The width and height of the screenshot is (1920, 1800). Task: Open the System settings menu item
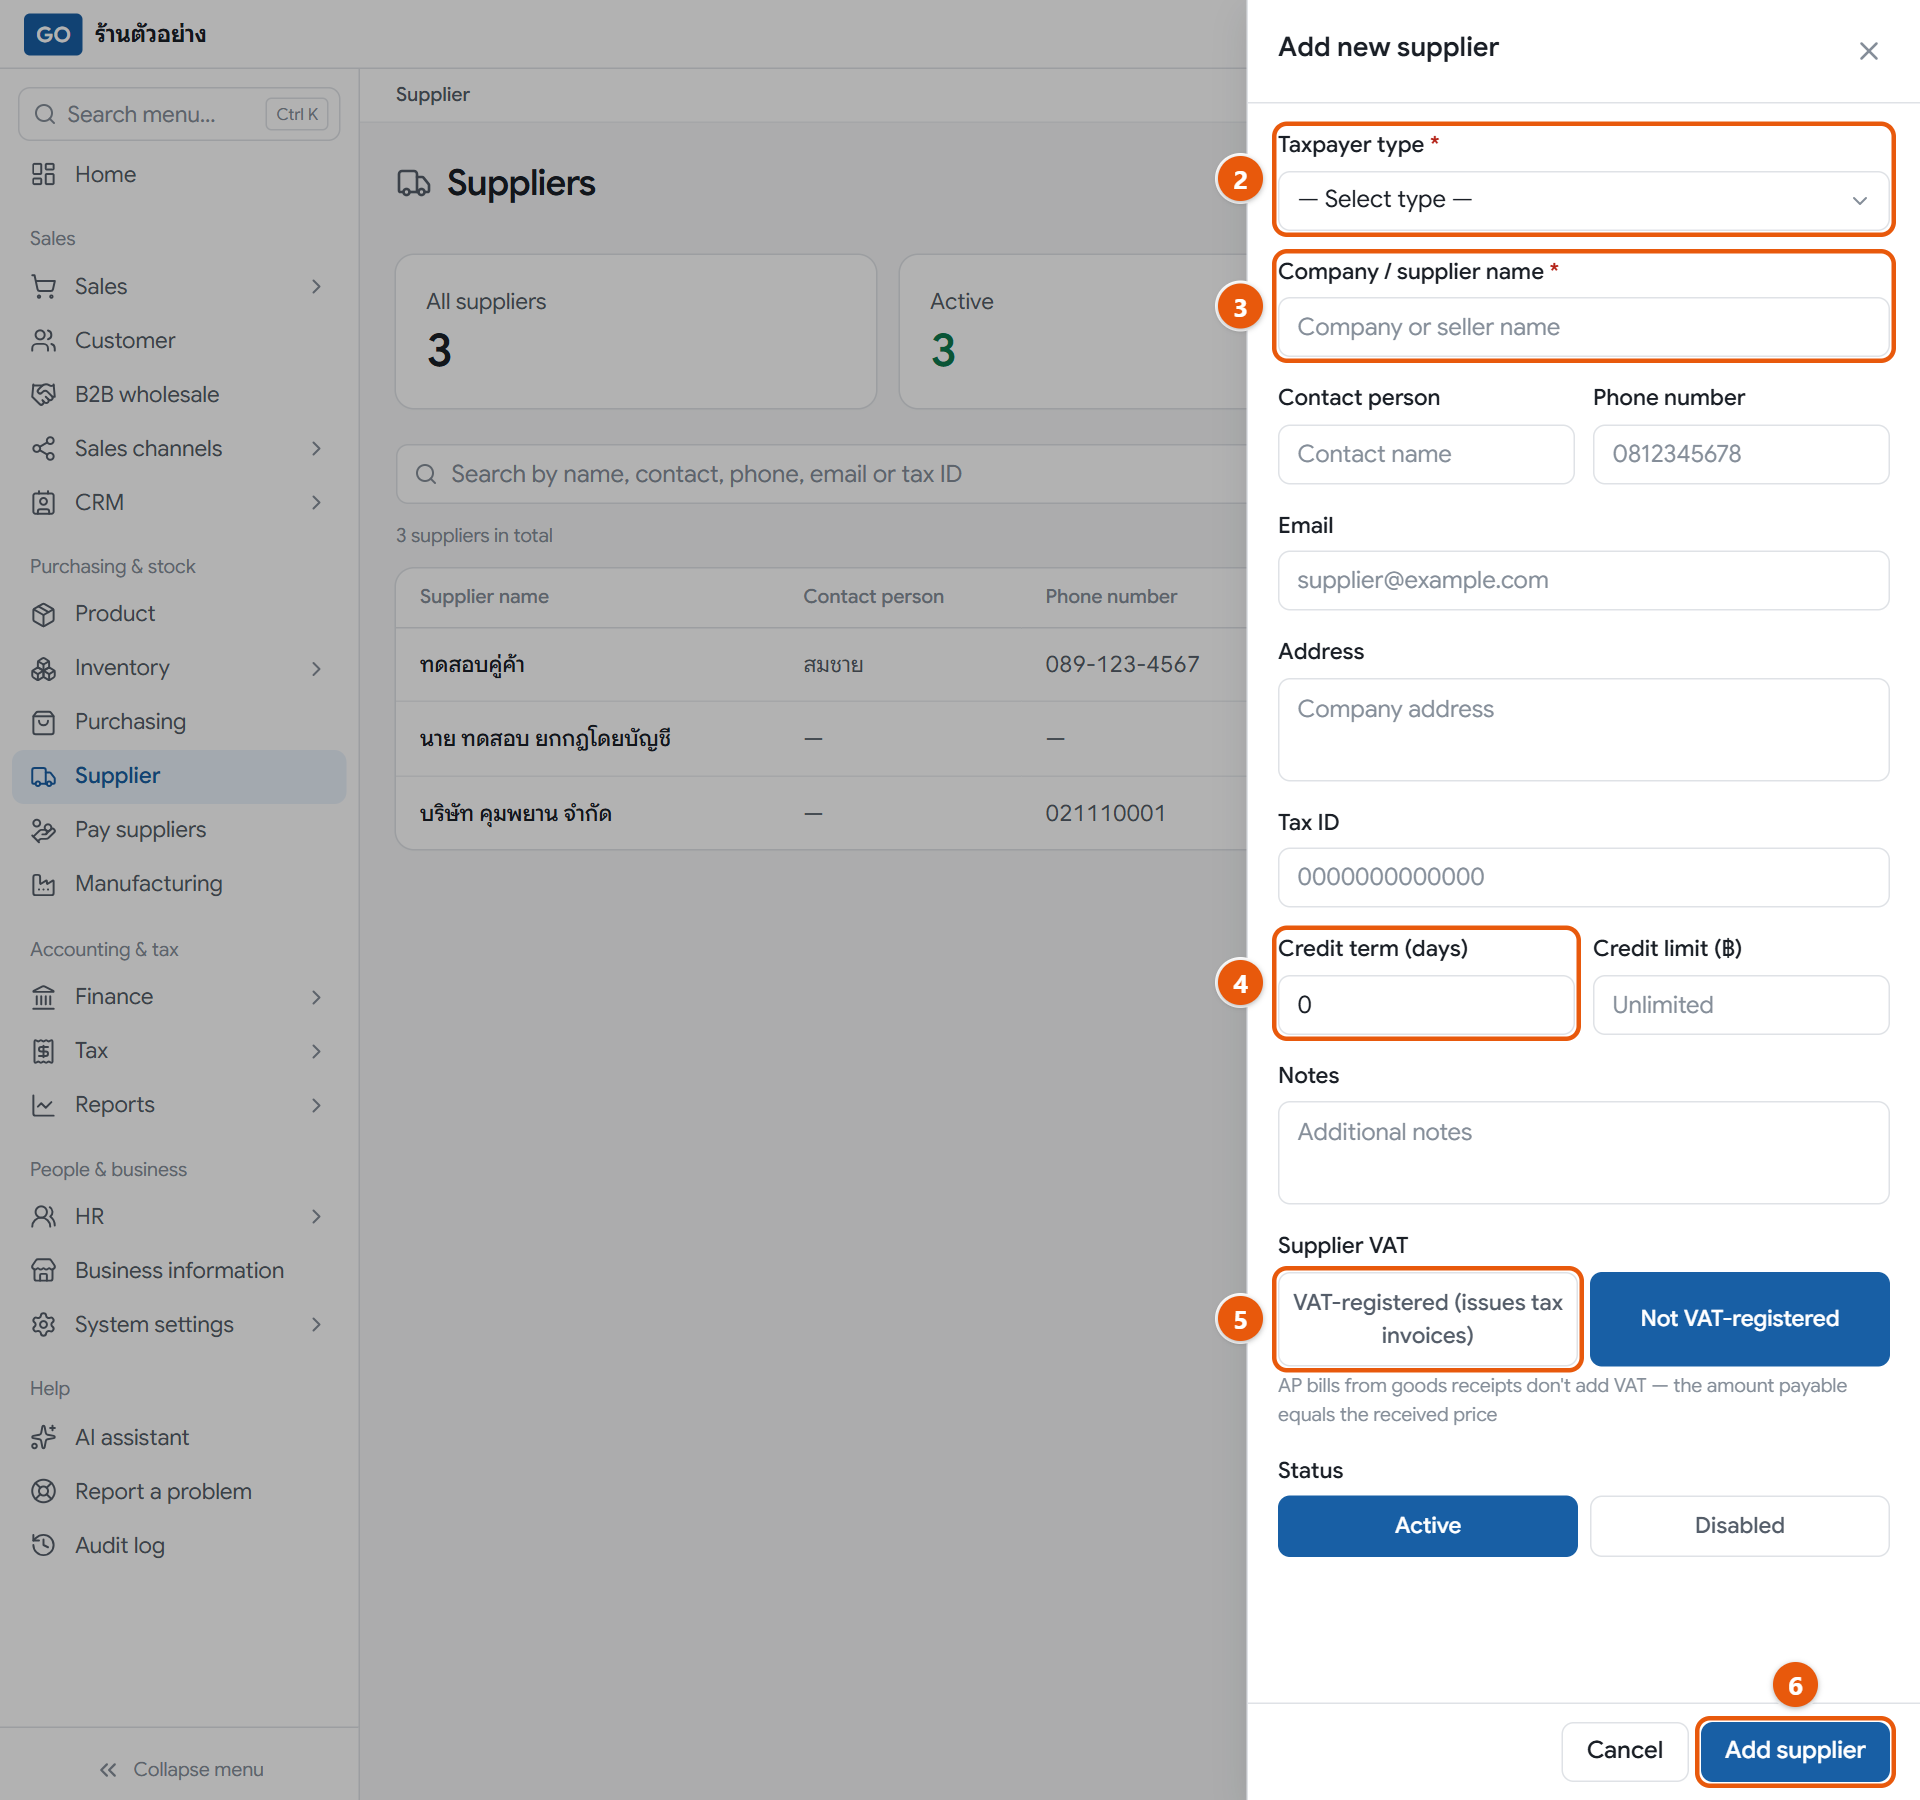click(179, 1324)
